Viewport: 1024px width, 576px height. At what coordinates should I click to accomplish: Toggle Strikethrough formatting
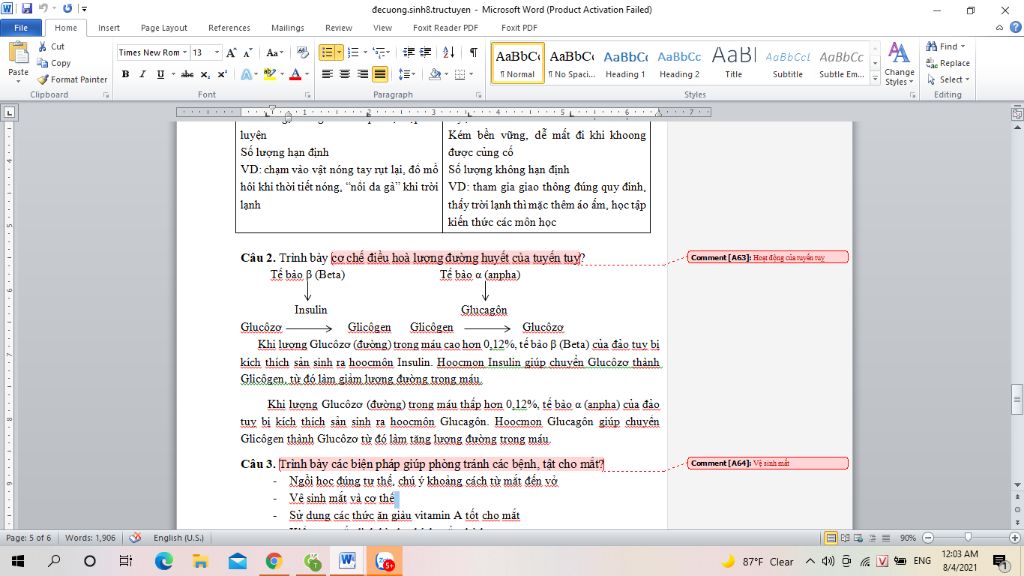click(187, 74)
